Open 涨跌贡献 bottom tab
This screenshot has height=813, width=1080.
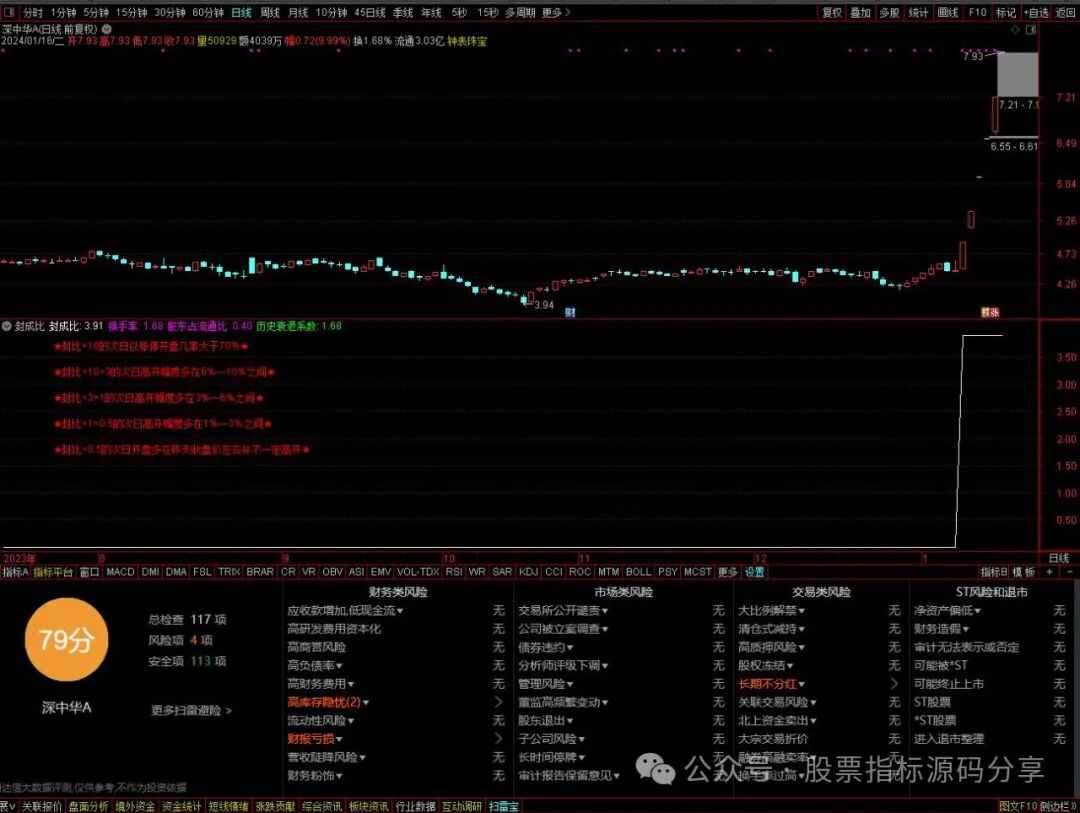(276, 806)
